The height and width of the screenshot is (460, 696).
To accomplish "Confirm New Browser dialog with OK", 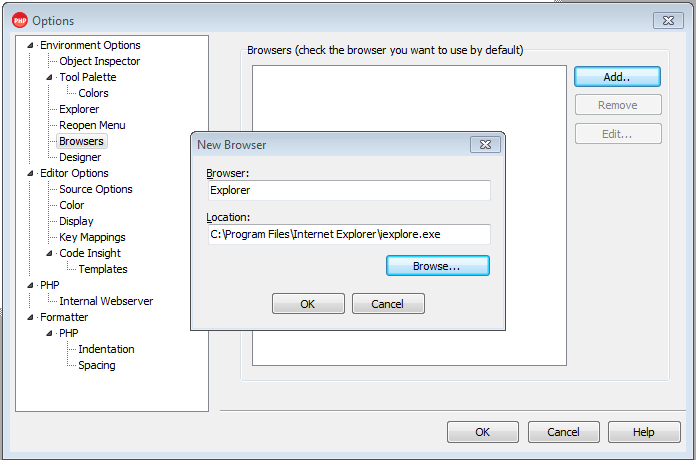I will point(308,304).
